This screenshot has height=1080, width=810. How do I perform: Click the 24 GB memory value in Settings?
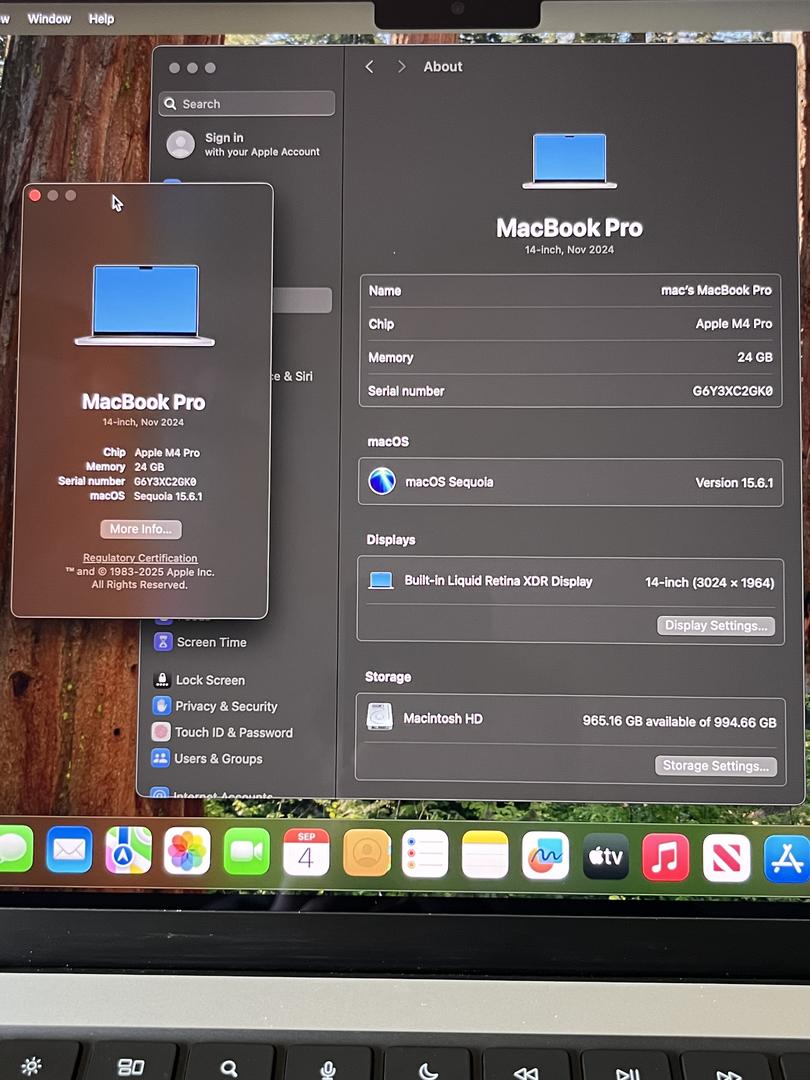click(755, 357)
